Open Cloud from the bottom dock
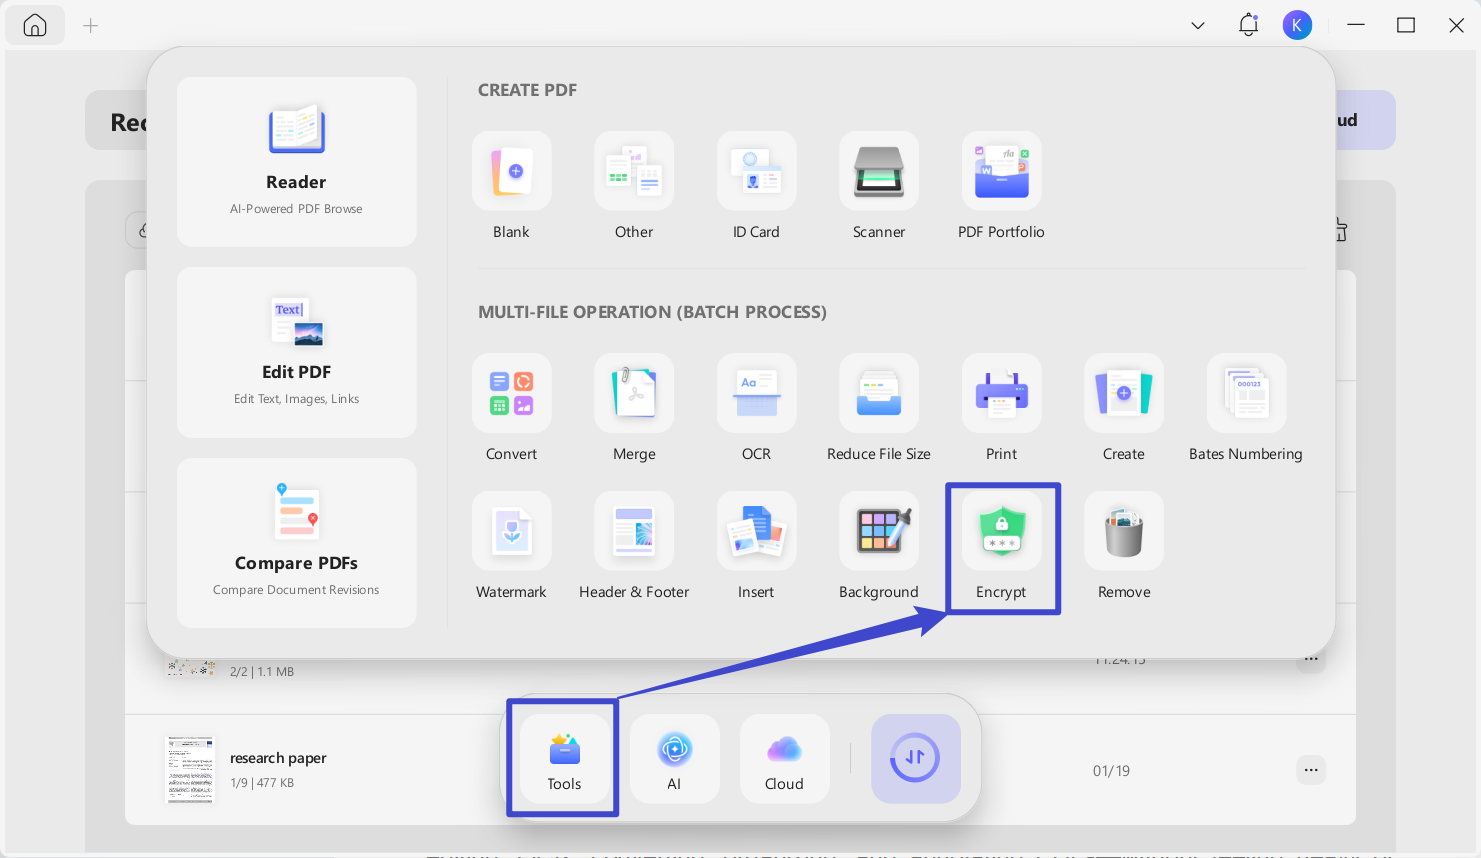The width and height of the screenshot is (1481, 858). click(784, 759)
